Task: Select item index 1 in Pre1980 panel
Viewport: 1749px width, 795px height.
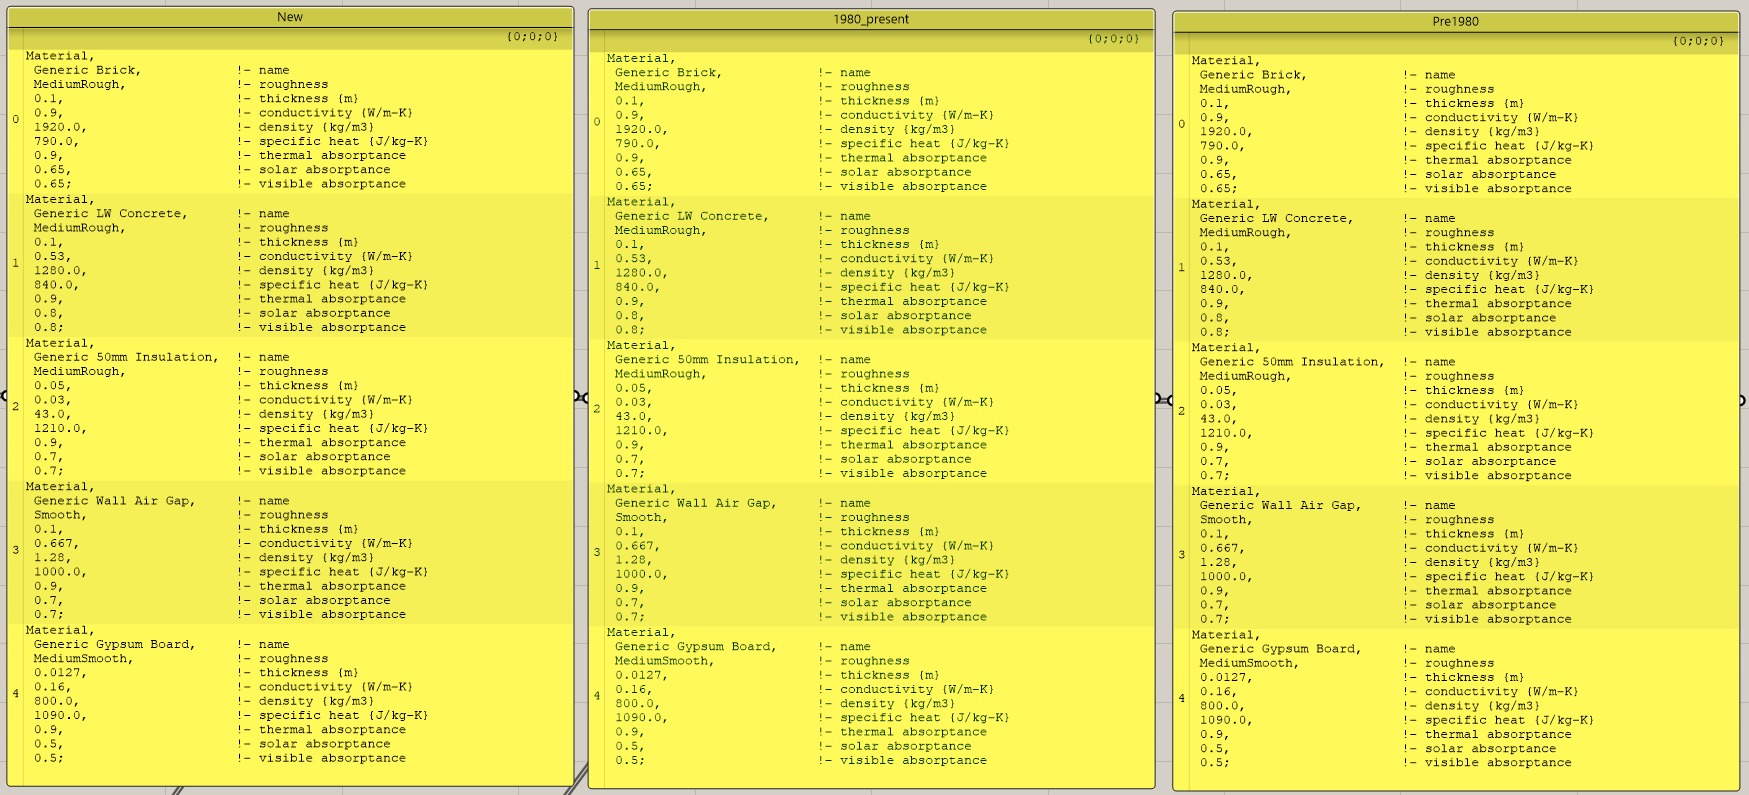Action: 1181,268
